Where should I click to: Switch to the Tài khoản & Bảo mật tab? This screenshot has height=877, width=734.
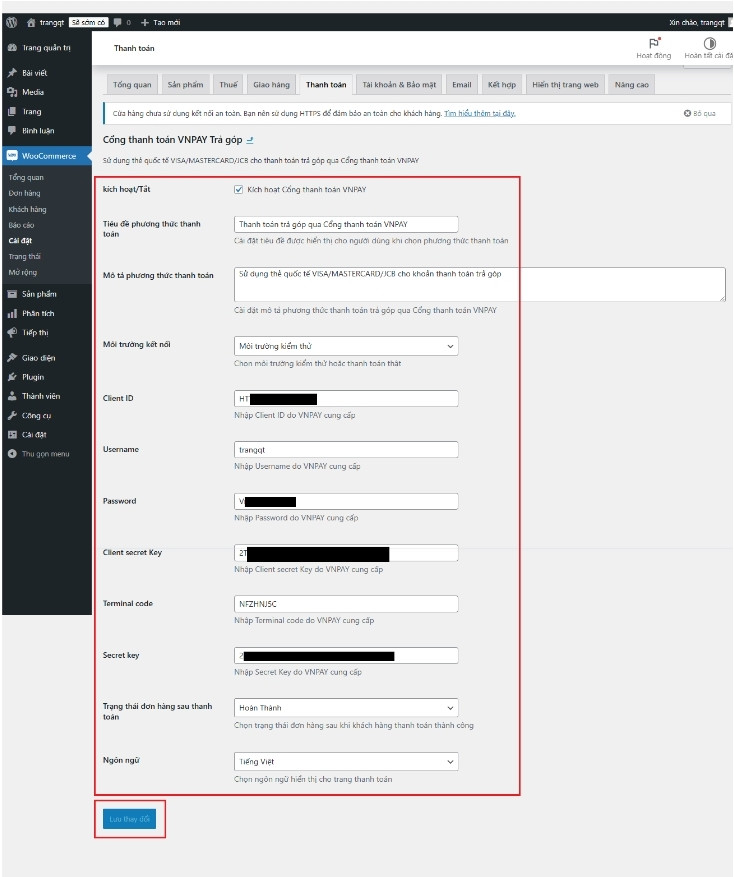click(x=398, y=85)
